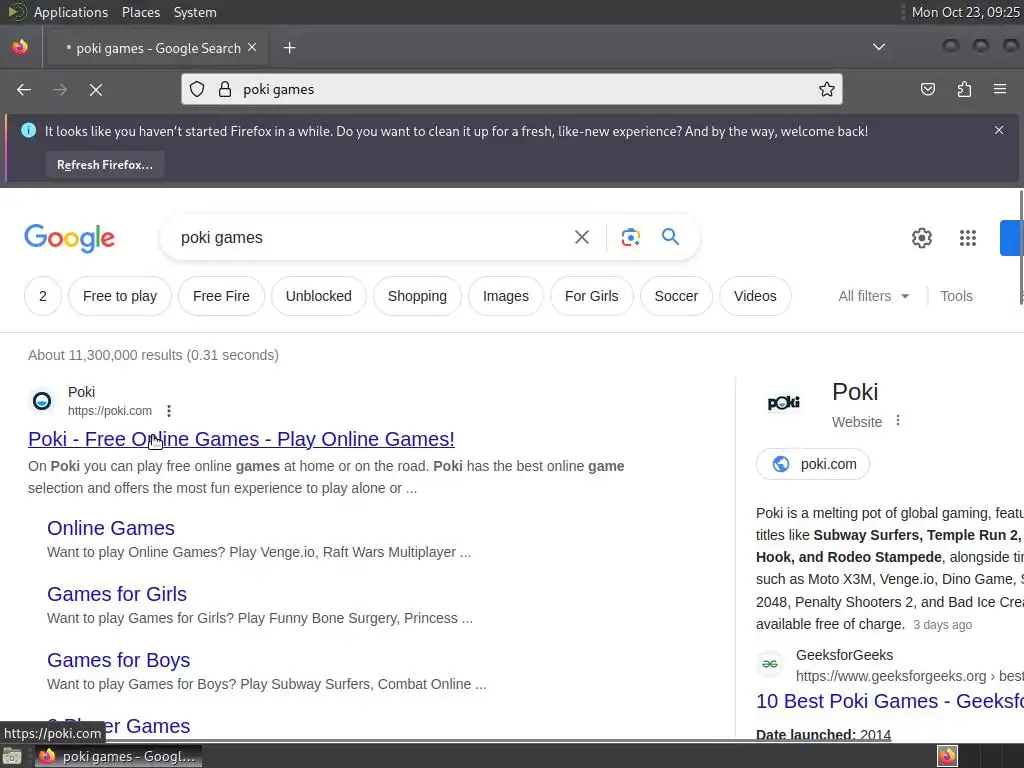Image resolution: width=1024 pixels, height=768 pixels.
Task: Open the Games for Boys sitelink
Action: (119, 660)
